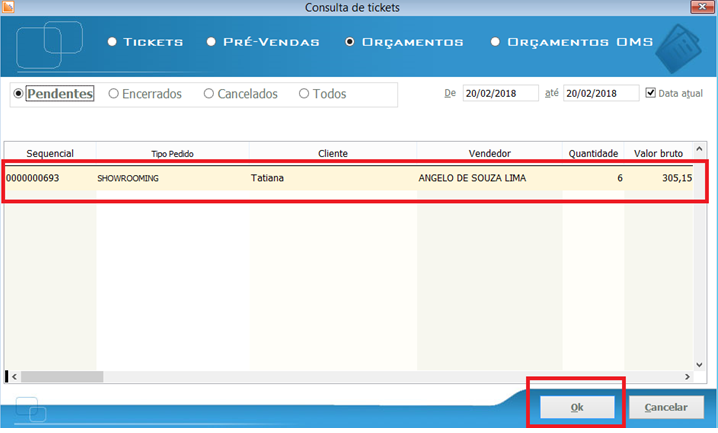Sort by the Quantidade column header
The width and height of the screenshot is (718, 433).
tap(593, 153)
